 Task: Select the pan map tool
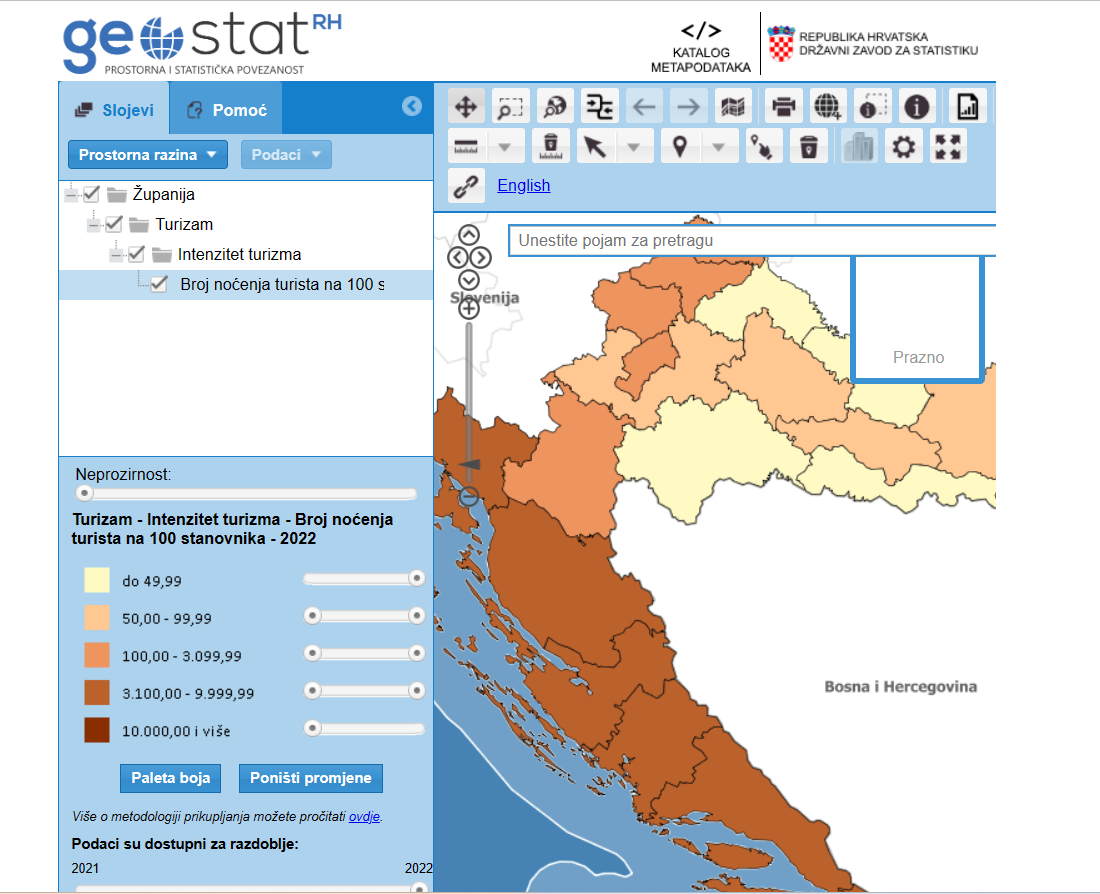466,105
